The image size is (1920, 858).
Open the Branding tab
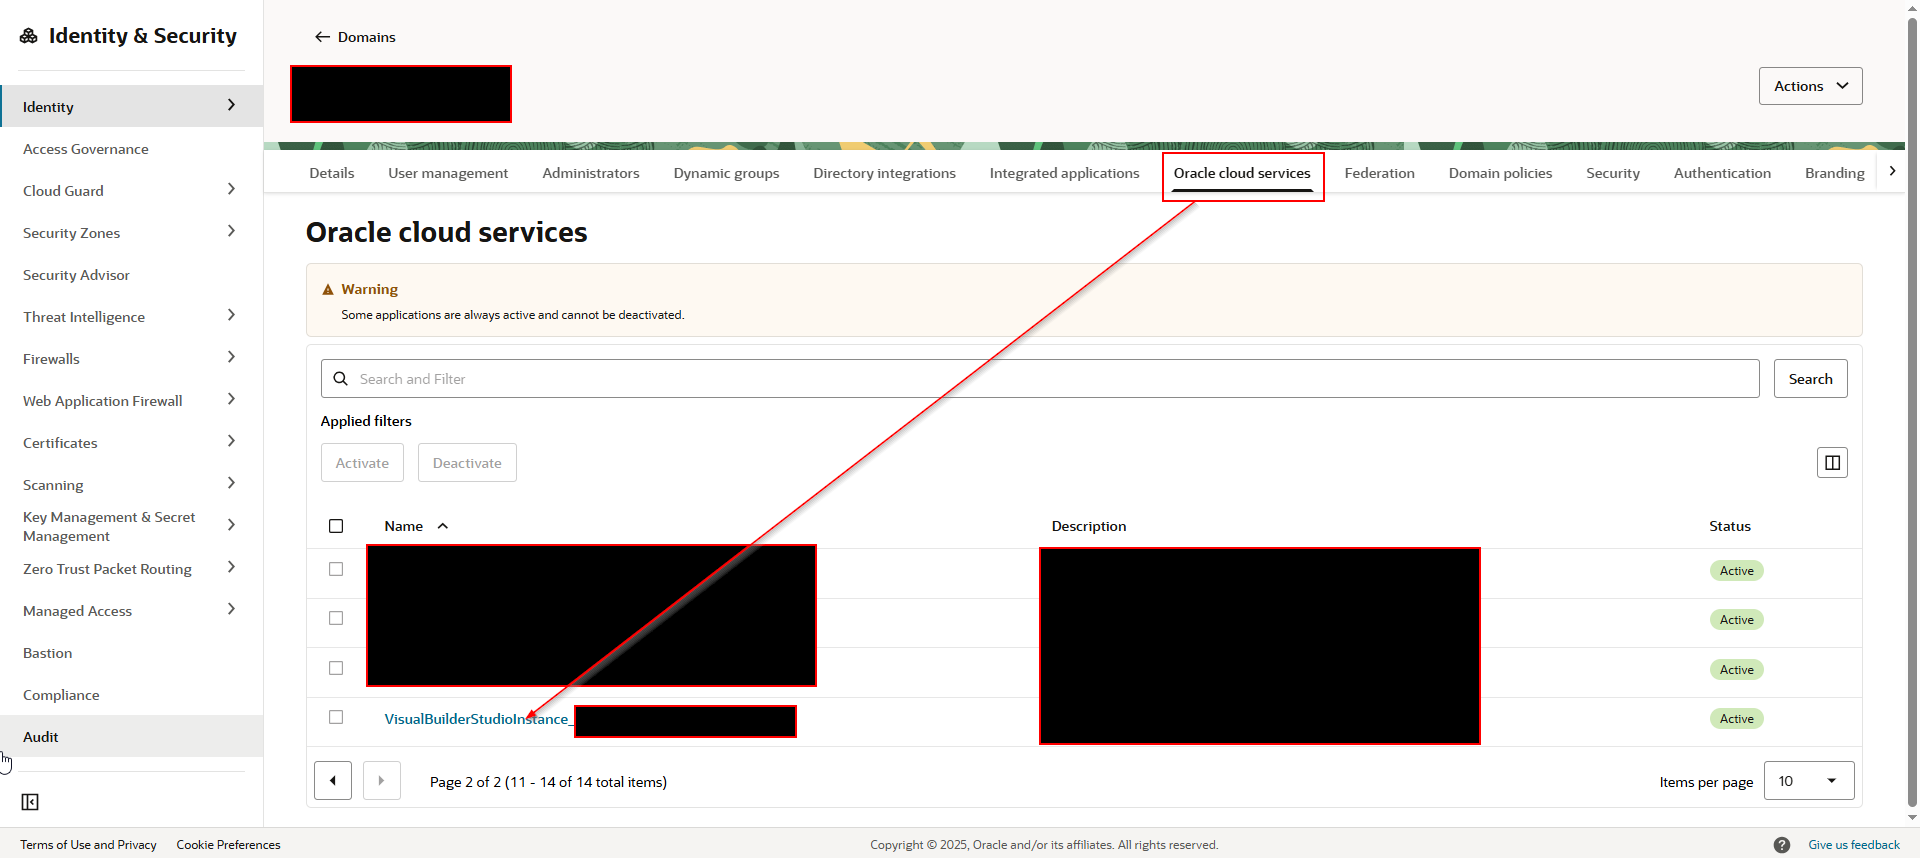1834,173
